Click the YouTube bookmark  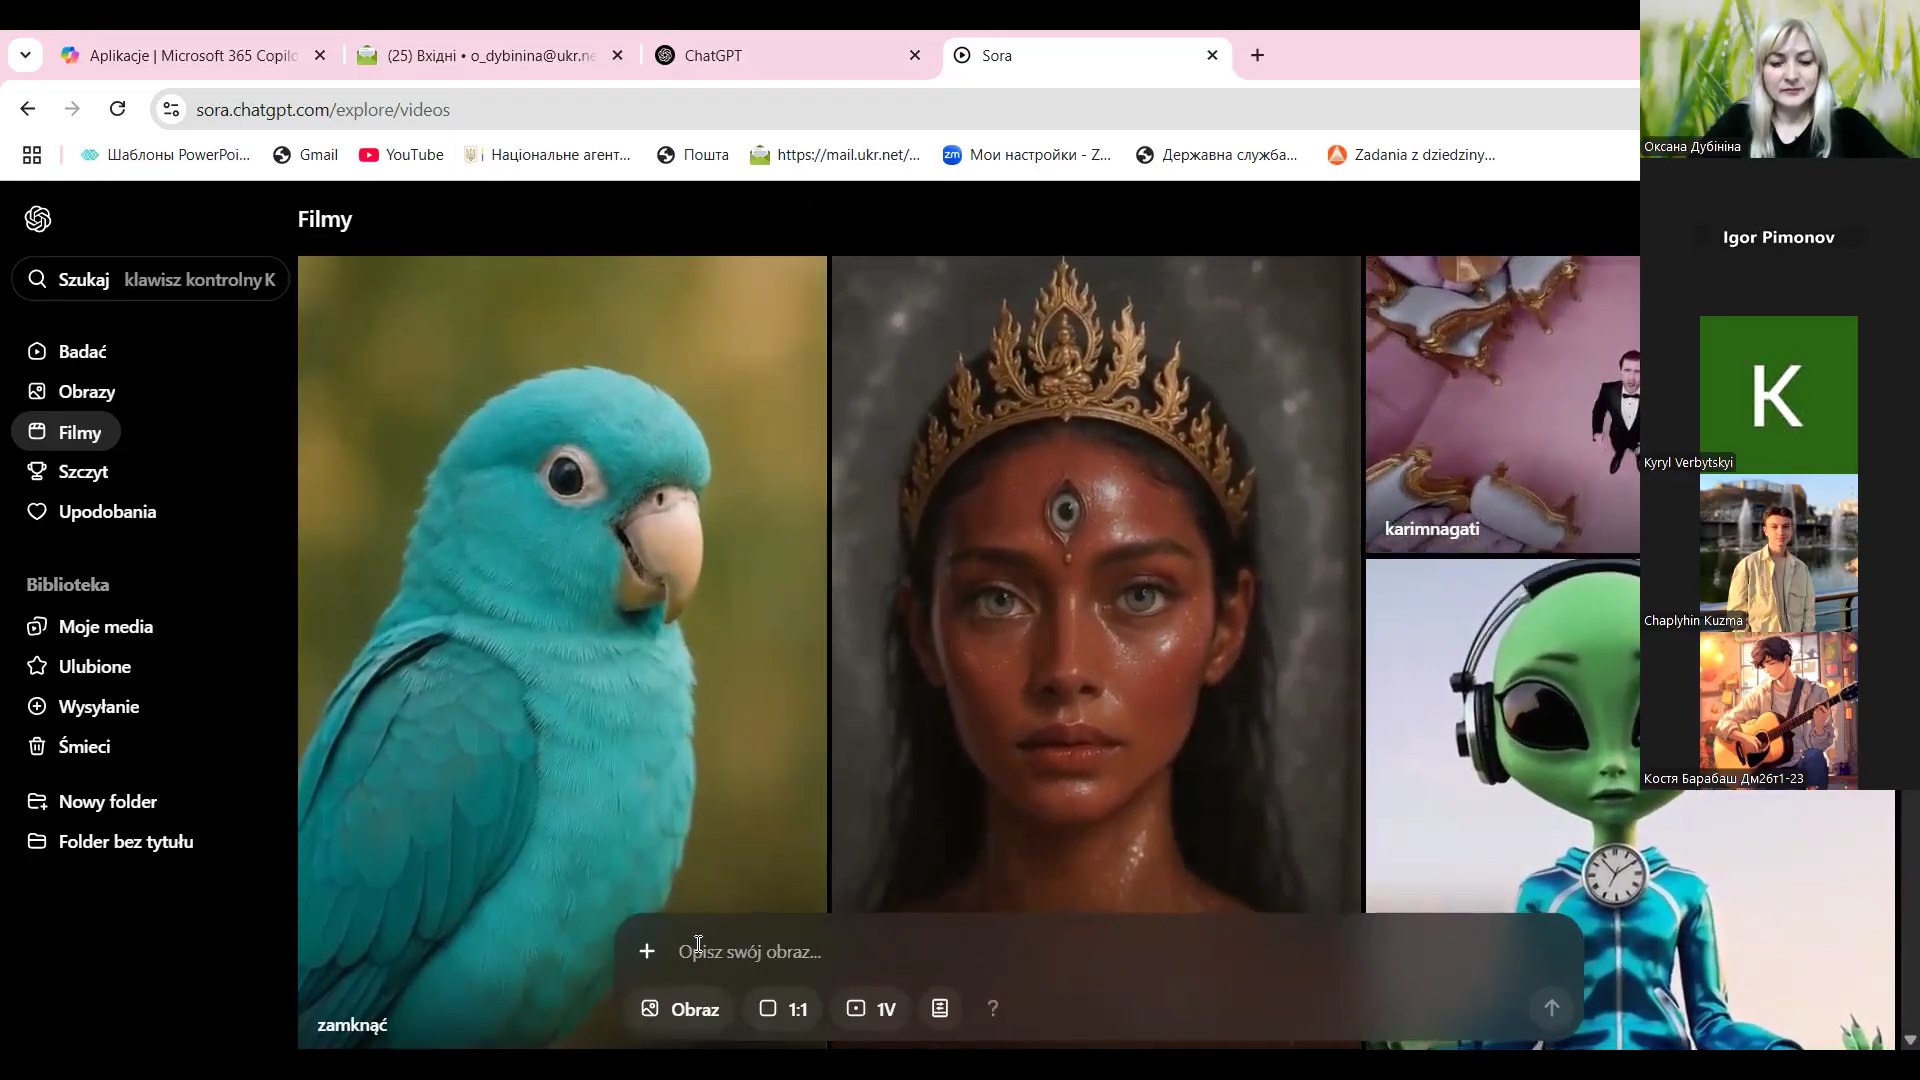pyautogui.click(x=401, y=155)
